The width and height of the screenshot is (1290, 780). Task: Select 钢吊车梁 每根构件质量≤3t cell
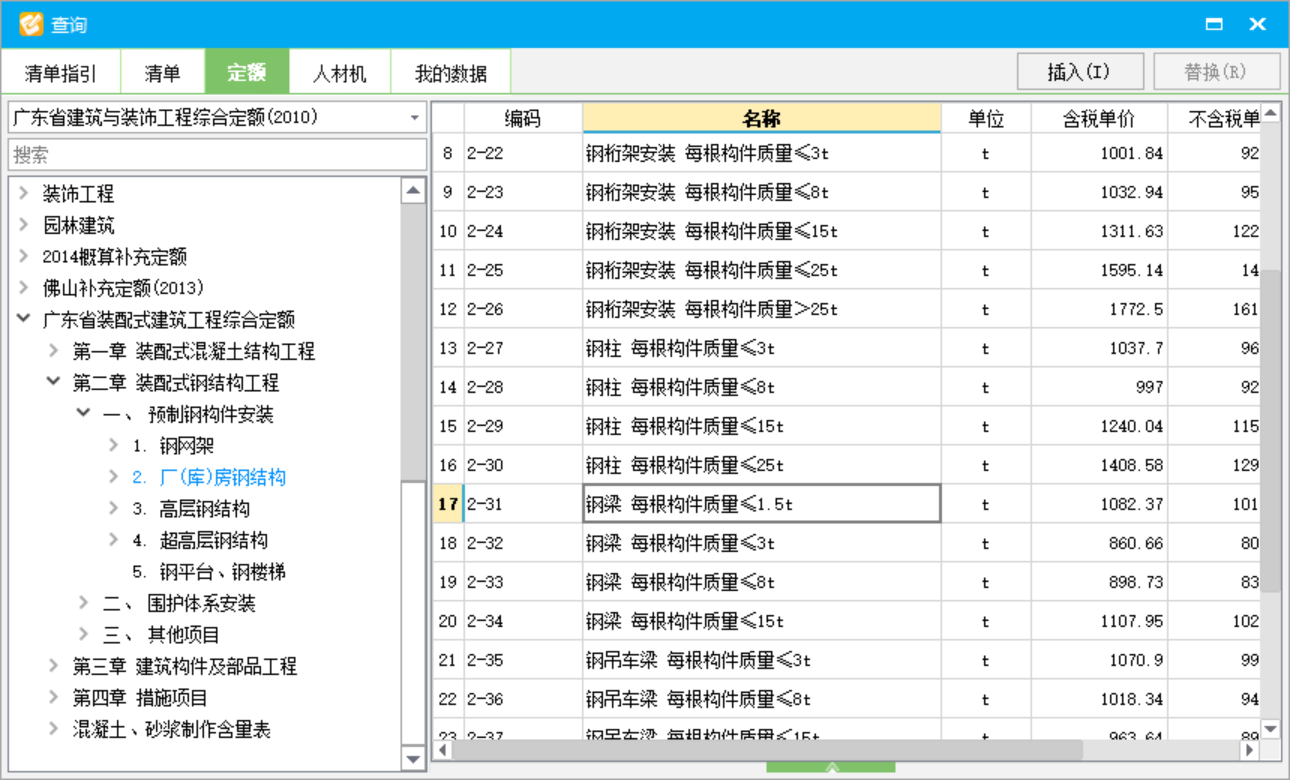coord(762,660)
